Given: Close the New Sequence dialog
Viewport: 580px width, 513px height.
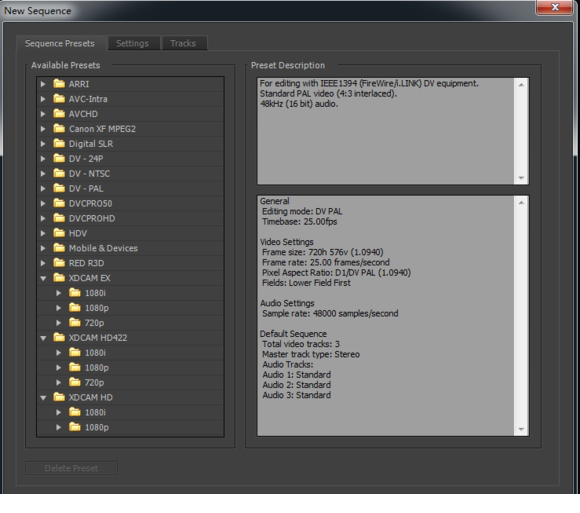Looking at the screenshot, I should click(x=554, y=7).
